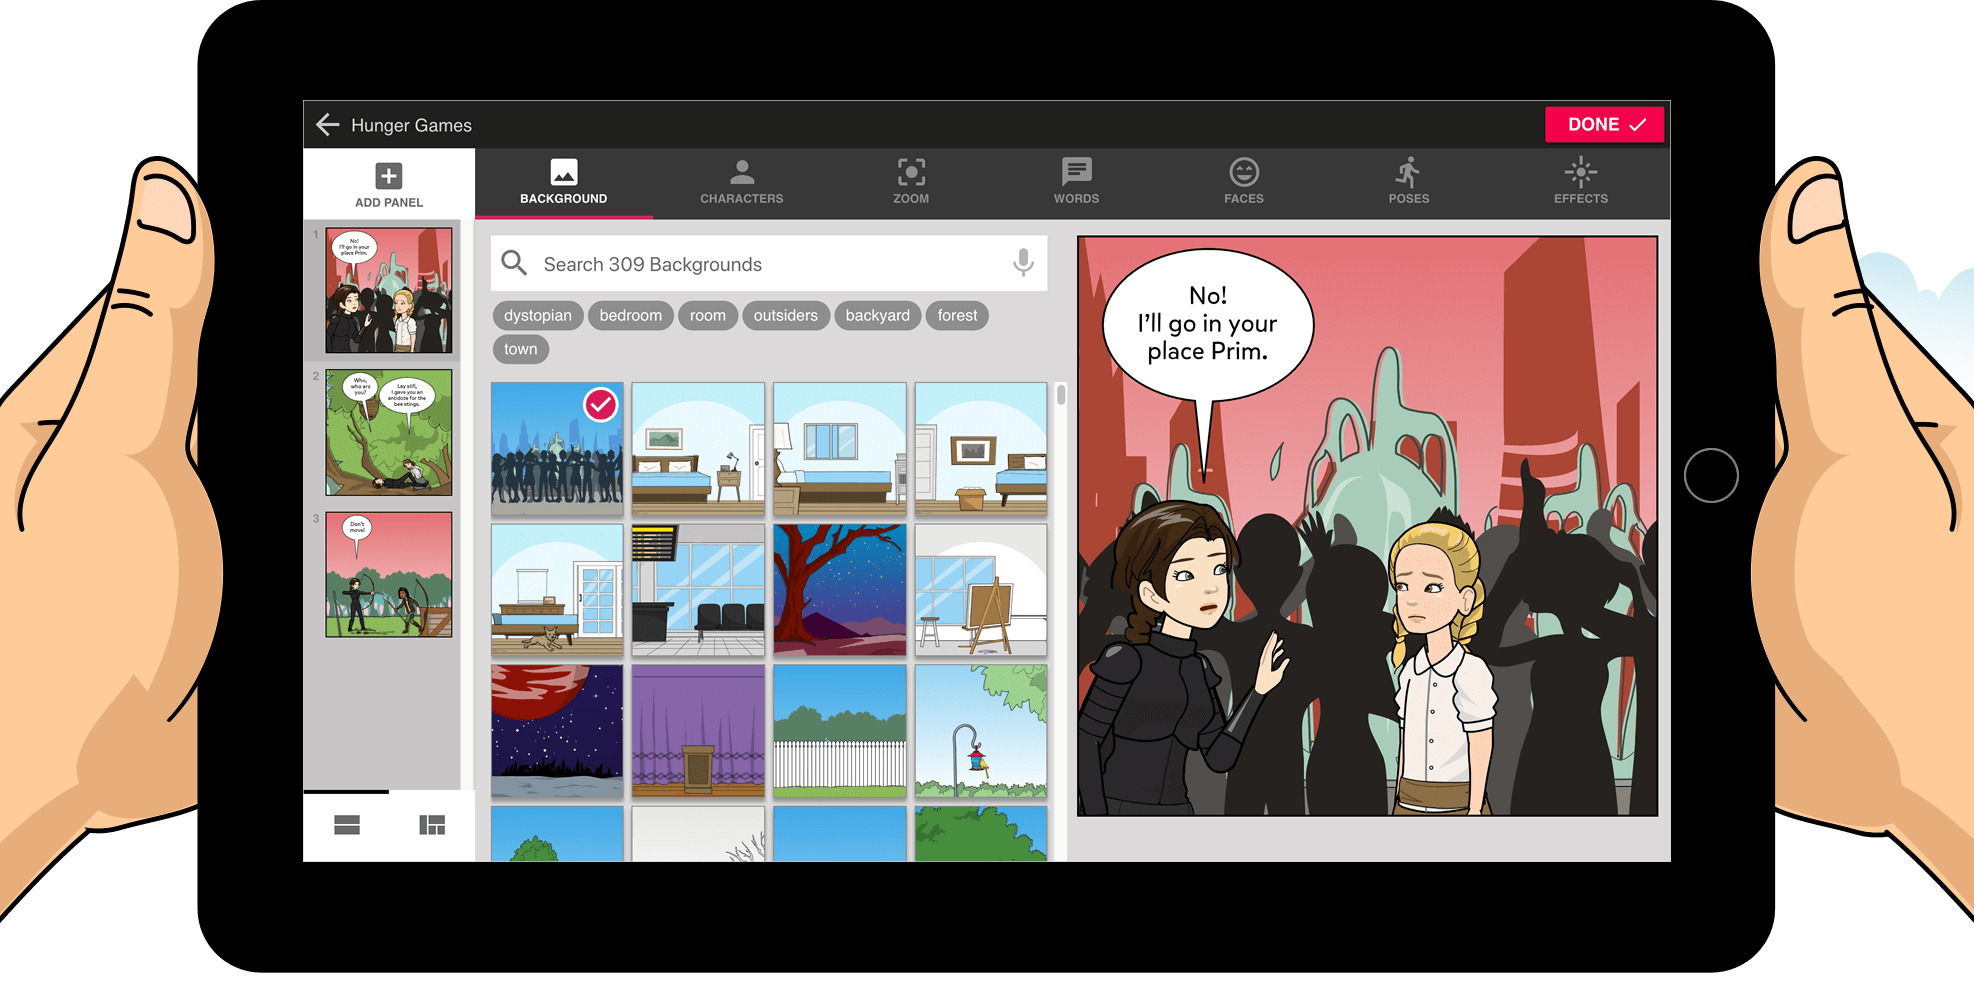Choose purple curtain stage podium background

698,732
